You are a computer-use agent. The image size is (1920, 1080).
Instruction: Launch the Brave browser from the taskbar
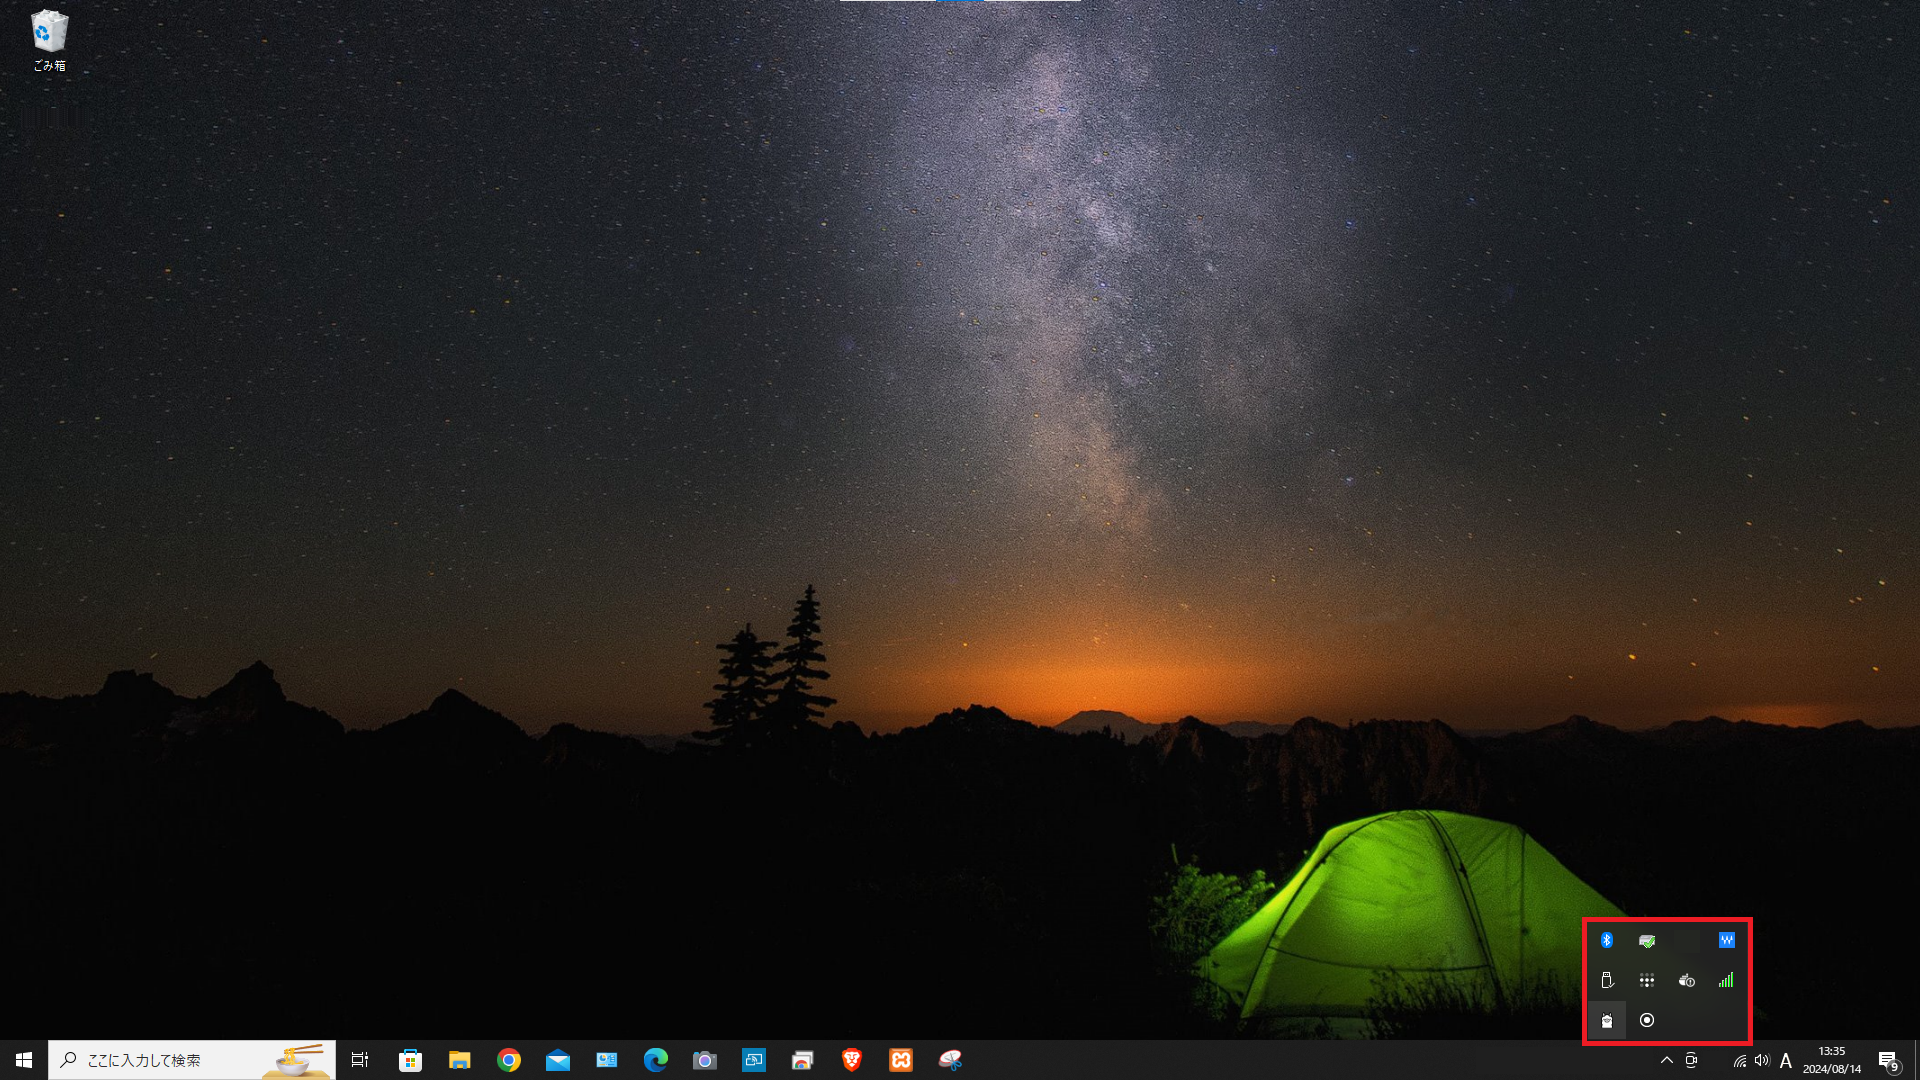click(x=852, y=1060)
